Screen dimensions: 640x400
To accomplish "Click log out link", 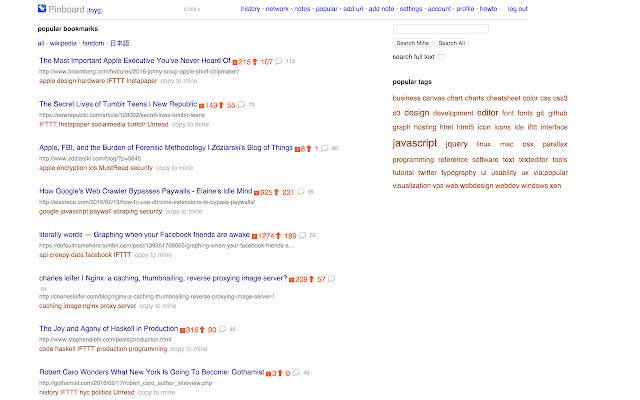I will [x=518, y=9].
